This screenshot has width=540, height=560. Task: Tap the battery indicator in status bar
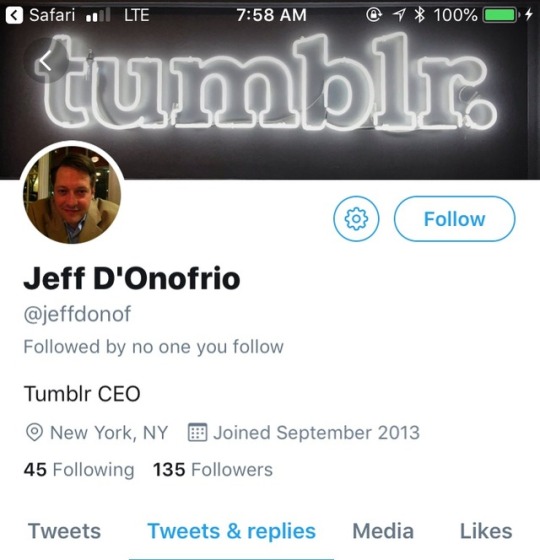(500, 15)
